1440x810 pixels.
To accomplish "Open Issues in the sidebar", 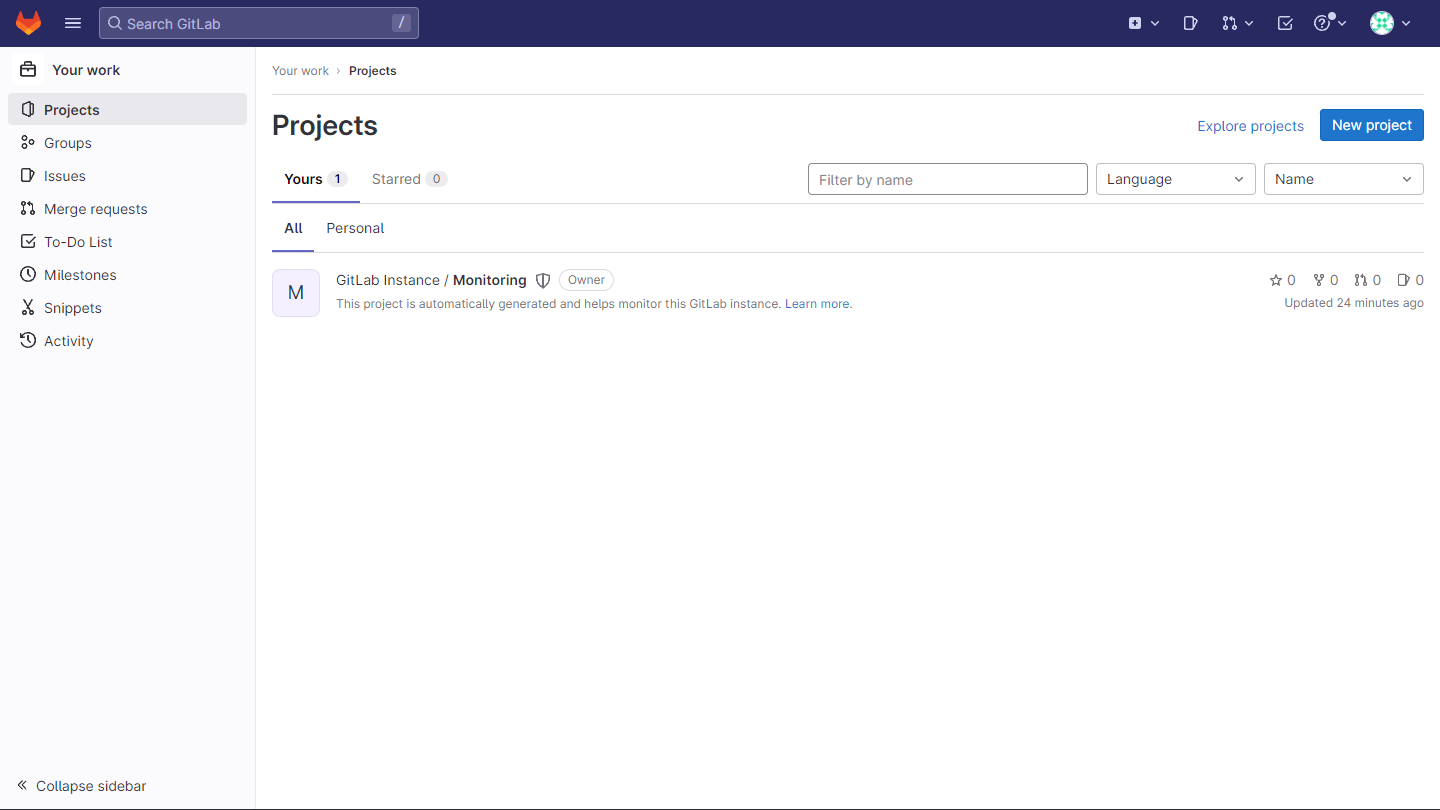I will coord(127,176).
